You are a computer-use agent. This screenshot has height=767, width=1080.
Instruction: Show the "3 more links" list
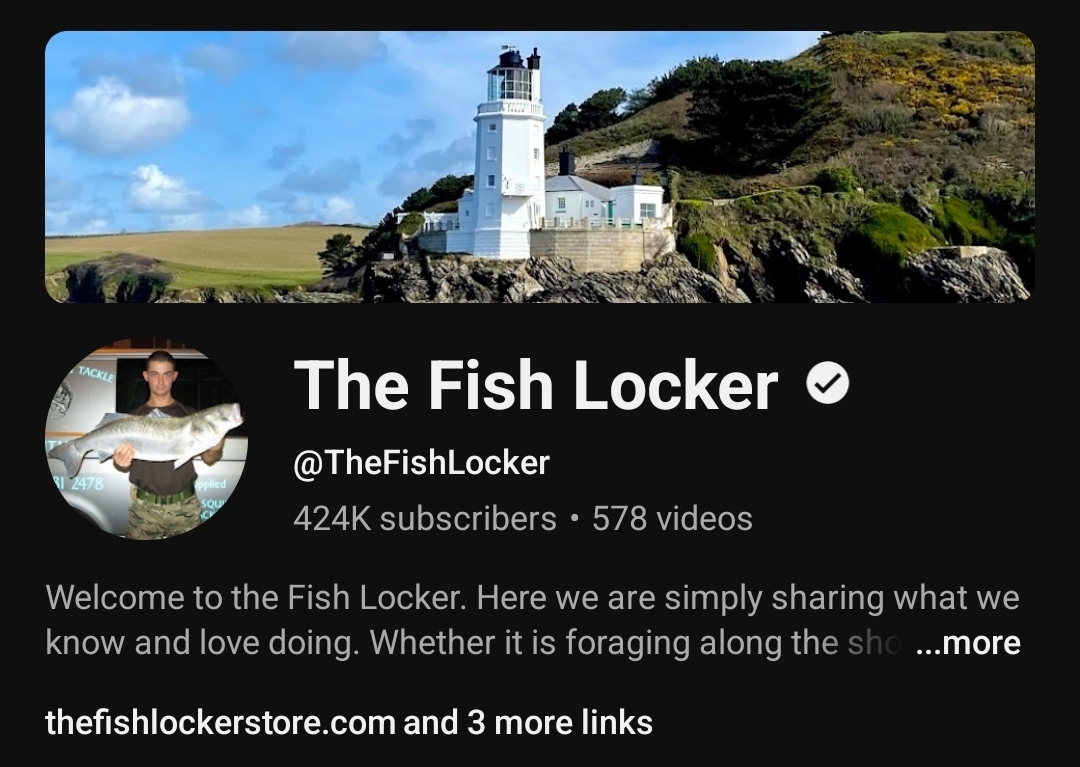click(x=559, y=723)
